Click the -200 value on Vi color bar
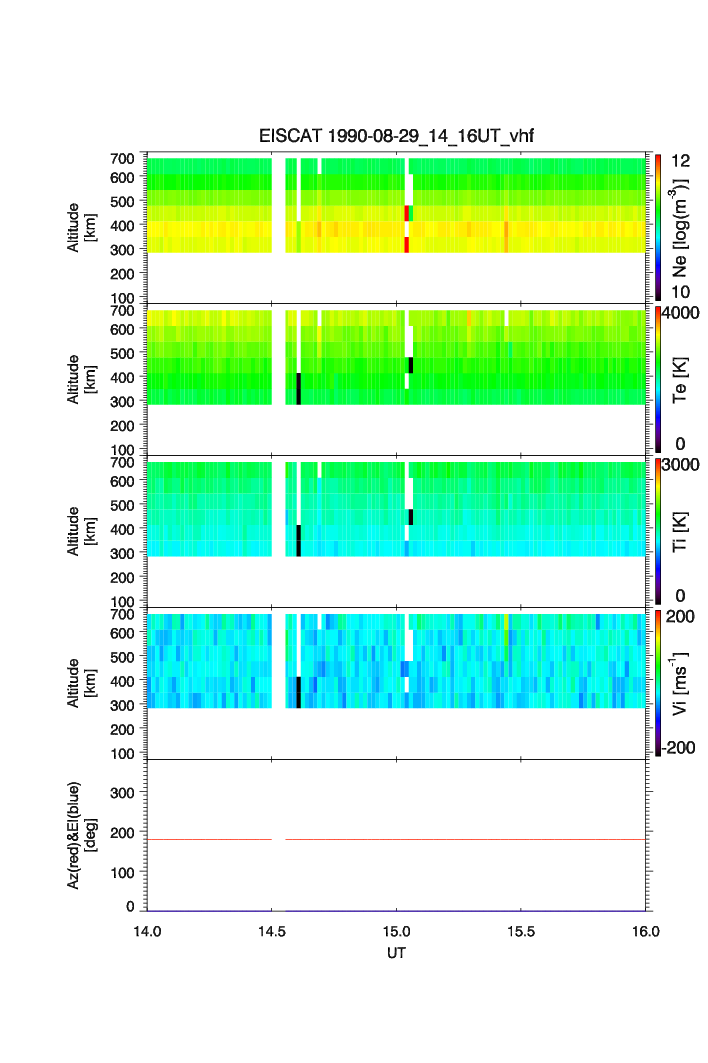The image size is (708, 1063). point(679,748)
